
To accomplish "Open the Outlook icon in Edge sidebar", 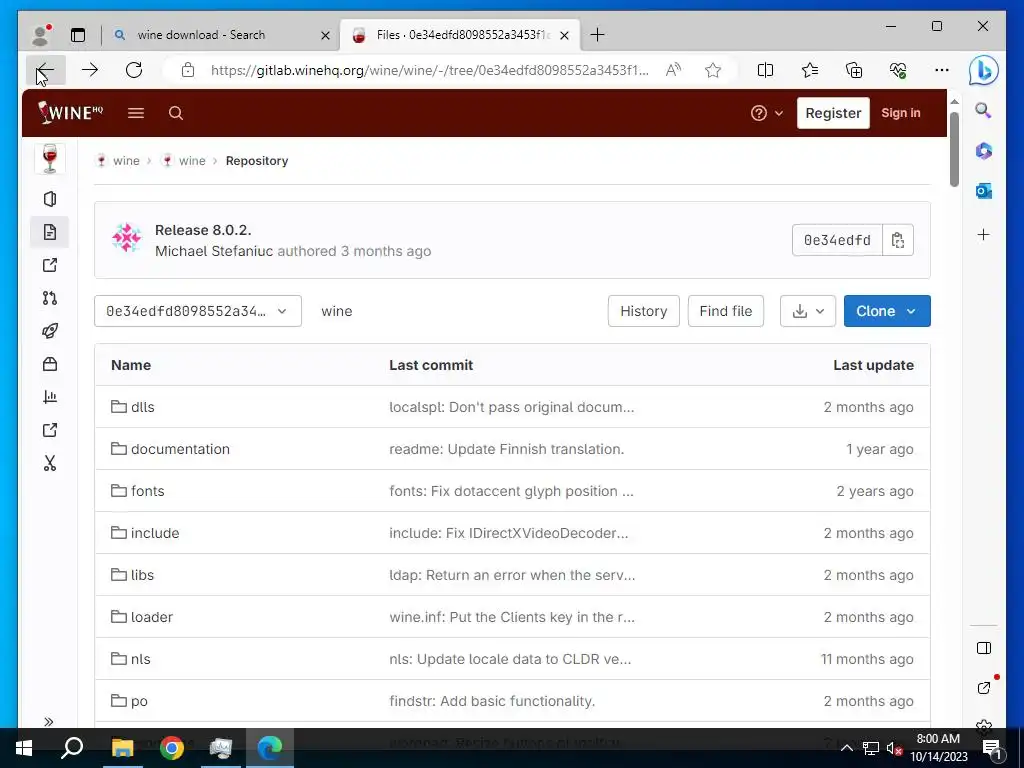I will [984, 191].
